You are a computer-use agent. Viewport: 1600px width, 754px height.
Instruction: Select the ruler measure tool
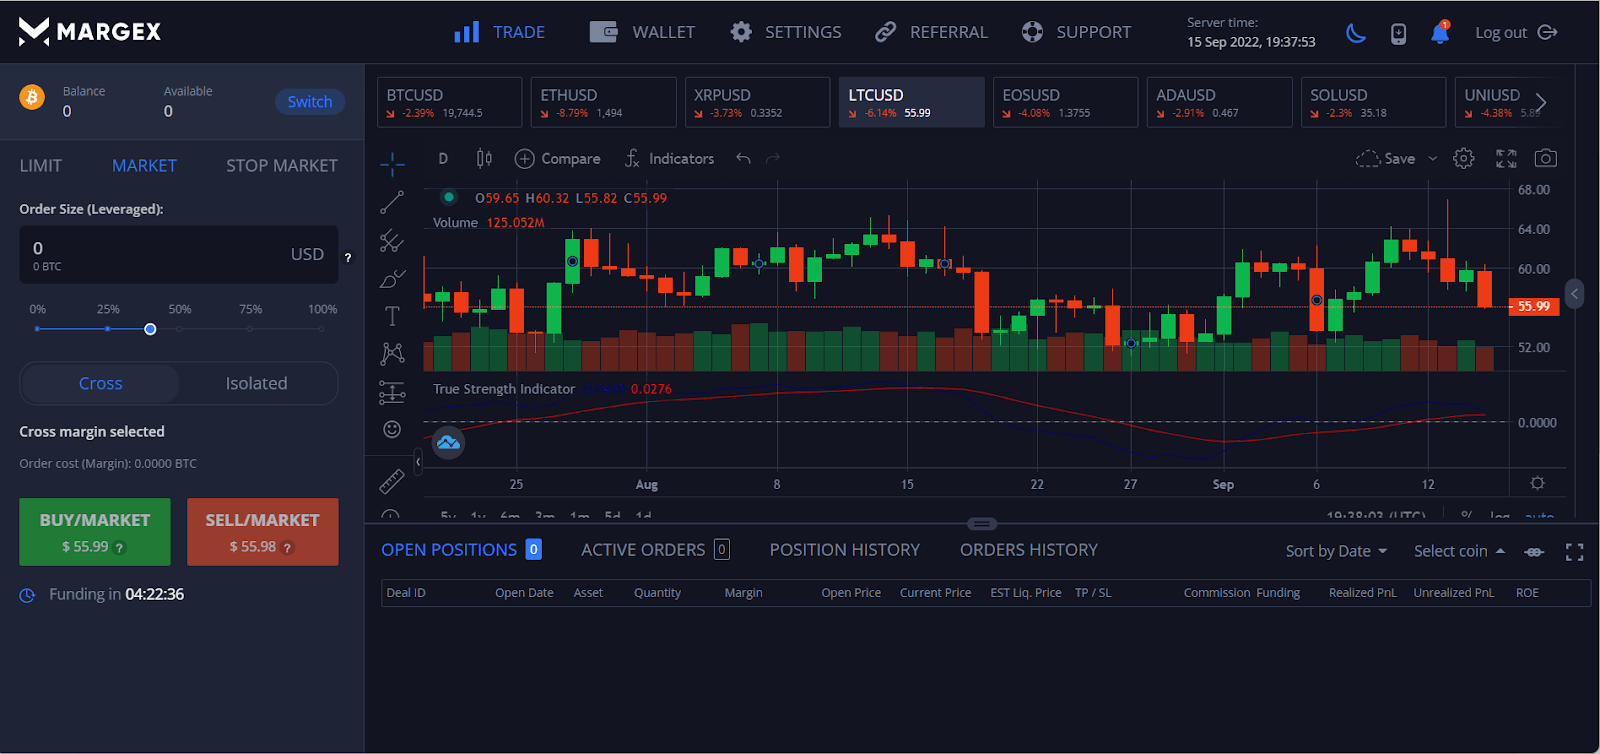pyautogui.click(x=392, y=481)
